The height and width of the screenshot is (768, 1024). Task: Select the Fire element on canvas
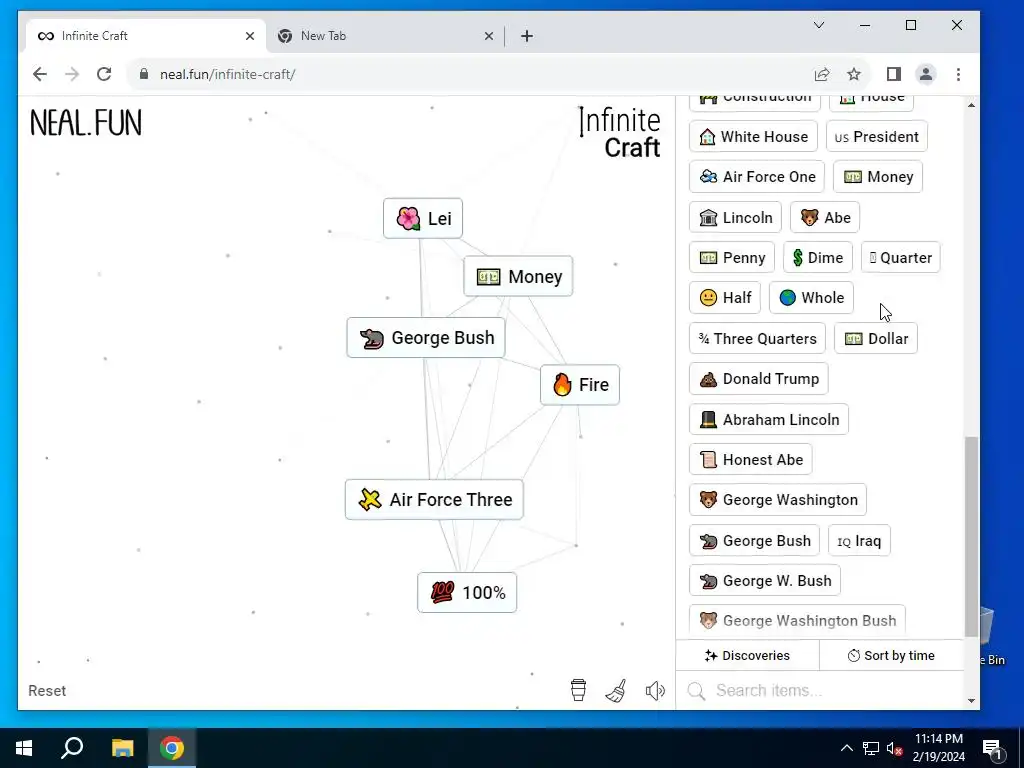click(x=580, y=385)
